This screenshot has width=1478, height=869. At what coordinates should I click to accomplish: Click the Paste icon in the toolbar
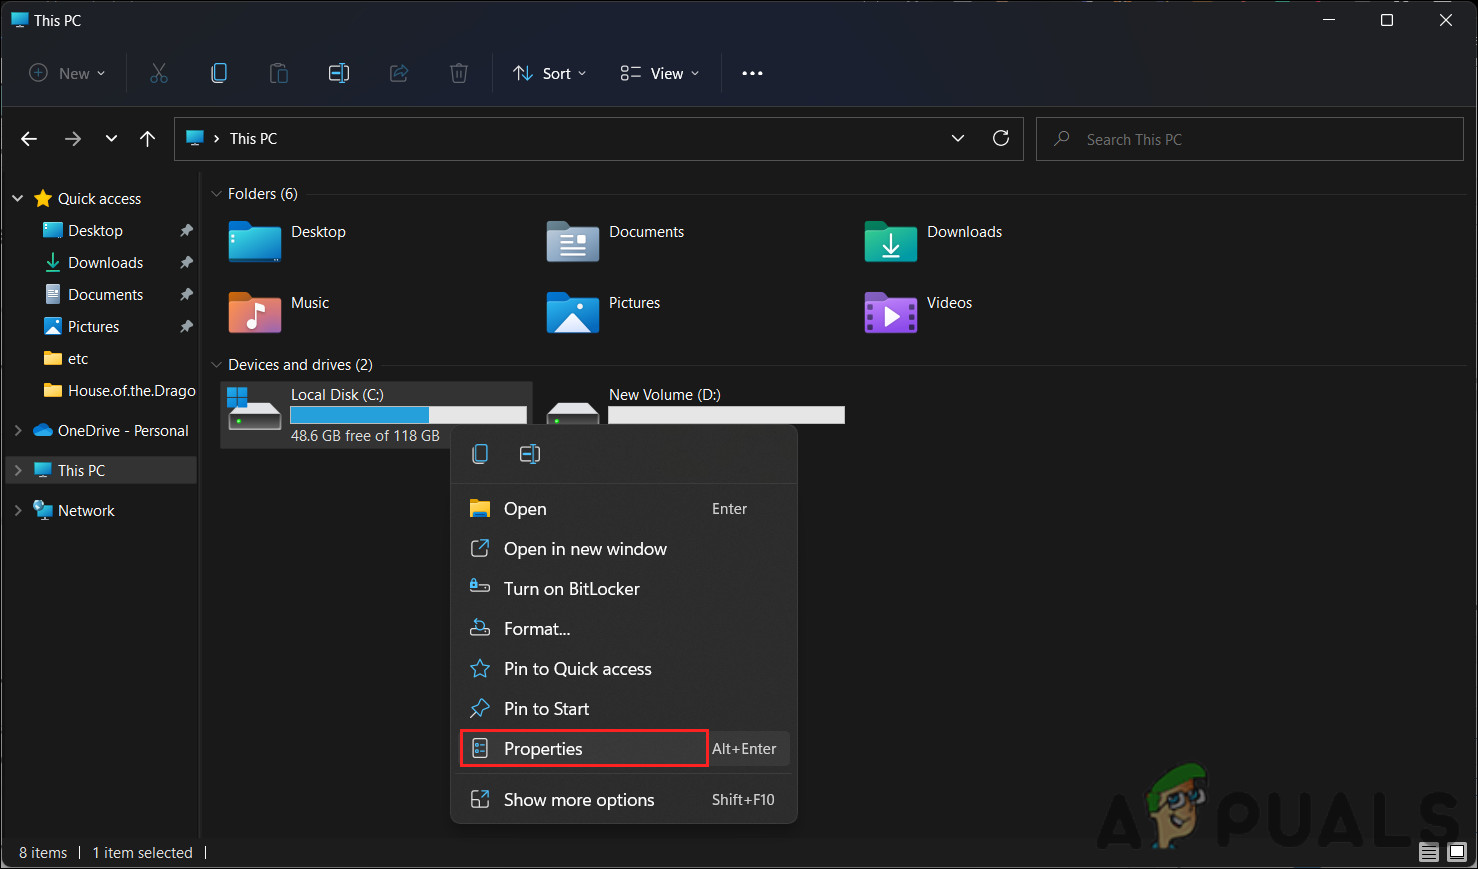click(279, 73)
